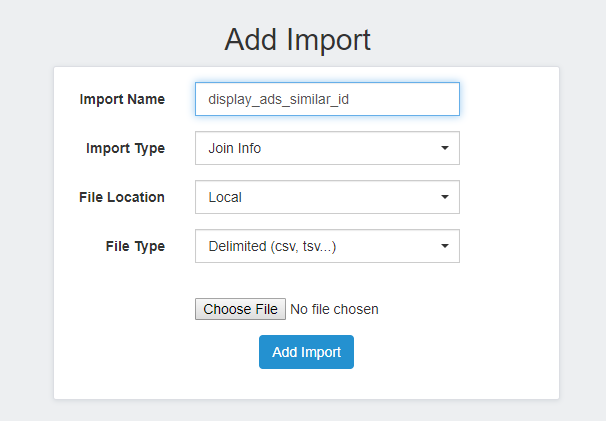Click the Choose File button

(x=240, y=309)
